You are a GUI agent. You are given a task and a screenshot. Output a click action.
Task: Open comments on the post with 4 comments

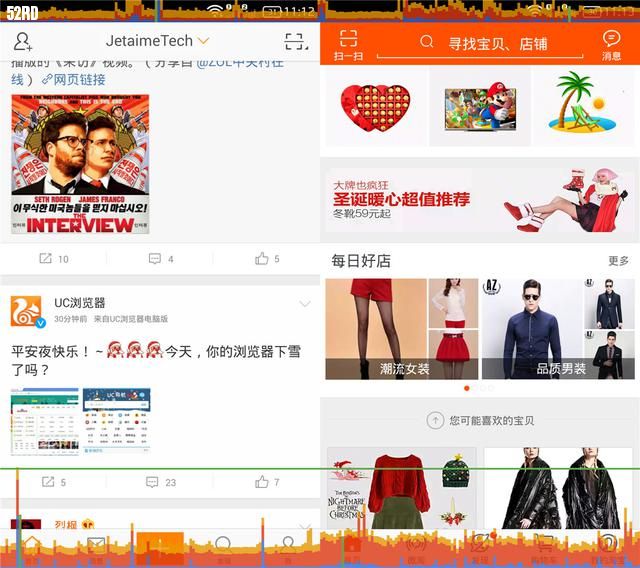(x=161, y=259)
